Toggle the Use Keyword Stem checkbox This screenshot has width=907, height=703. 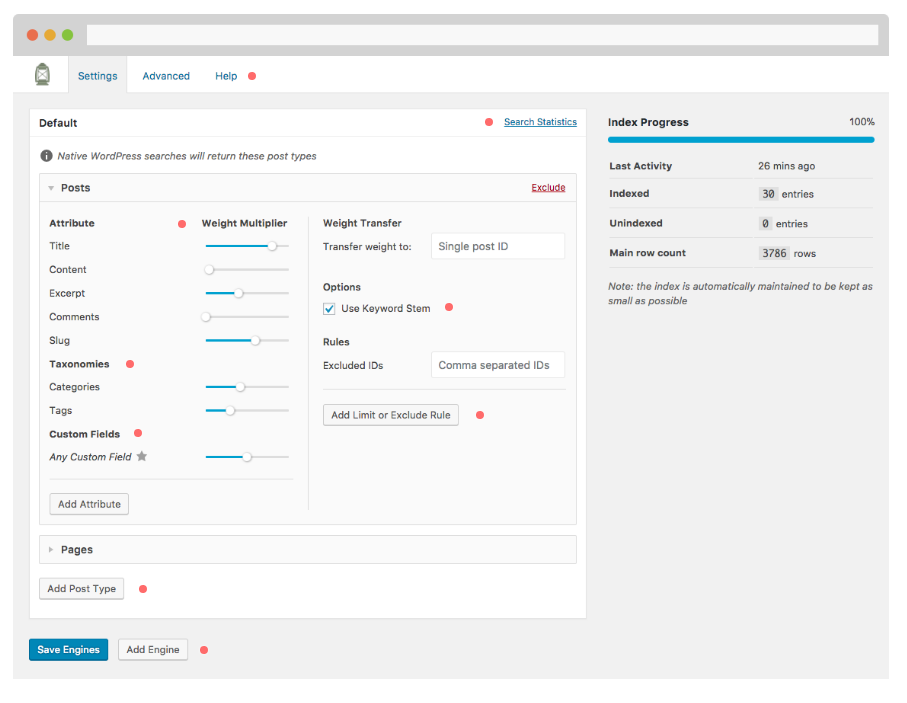(x=330, y=308)
